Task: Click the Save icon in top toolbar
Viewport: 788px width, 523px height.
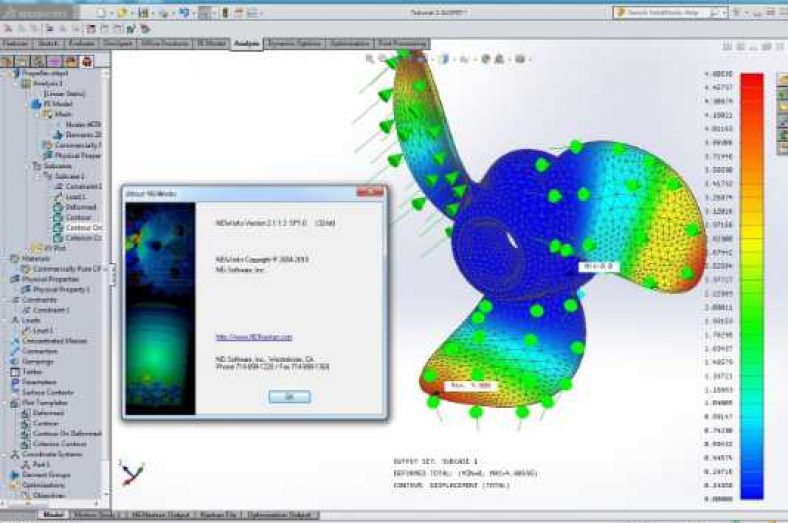Action: (144, 13)
